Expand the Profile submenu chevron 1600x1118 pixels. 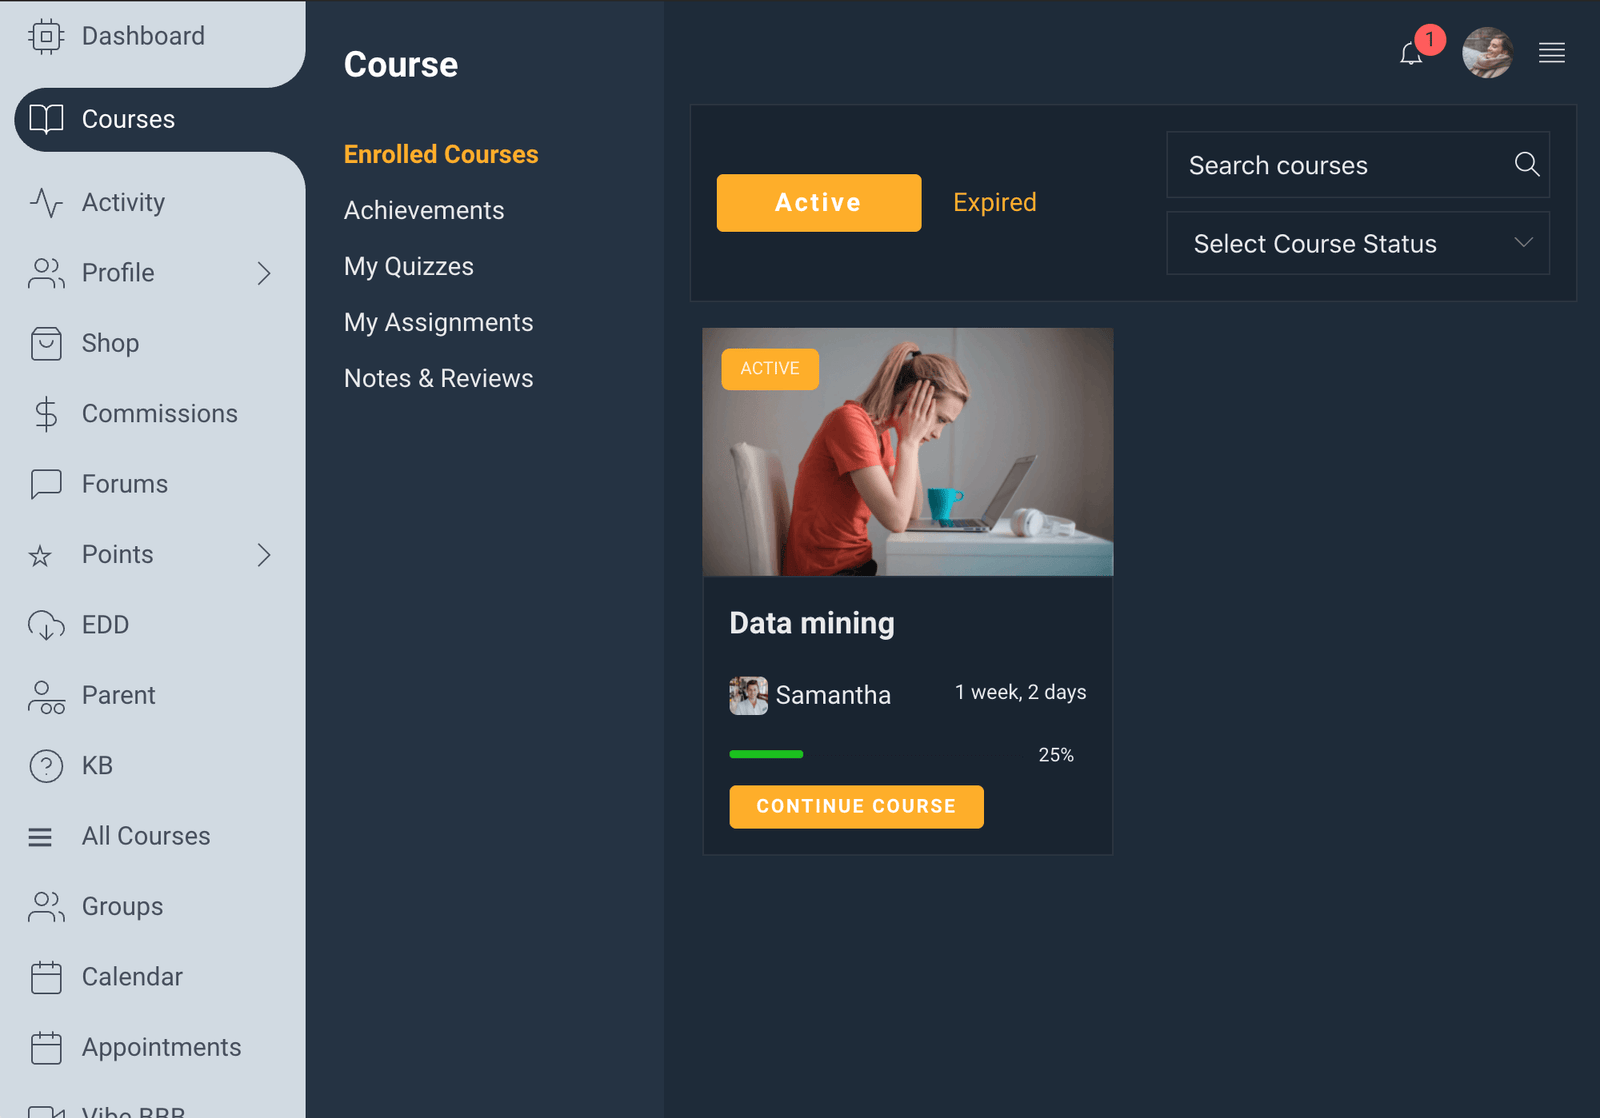(x=264, y=273)
